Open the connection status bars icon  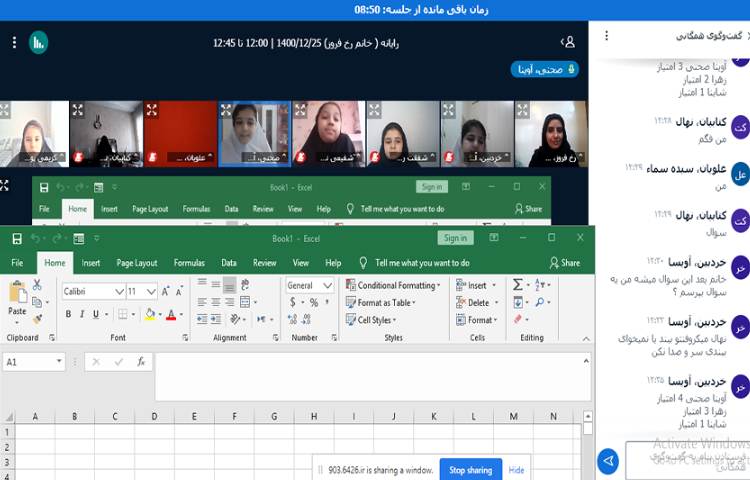coord(38,42)
